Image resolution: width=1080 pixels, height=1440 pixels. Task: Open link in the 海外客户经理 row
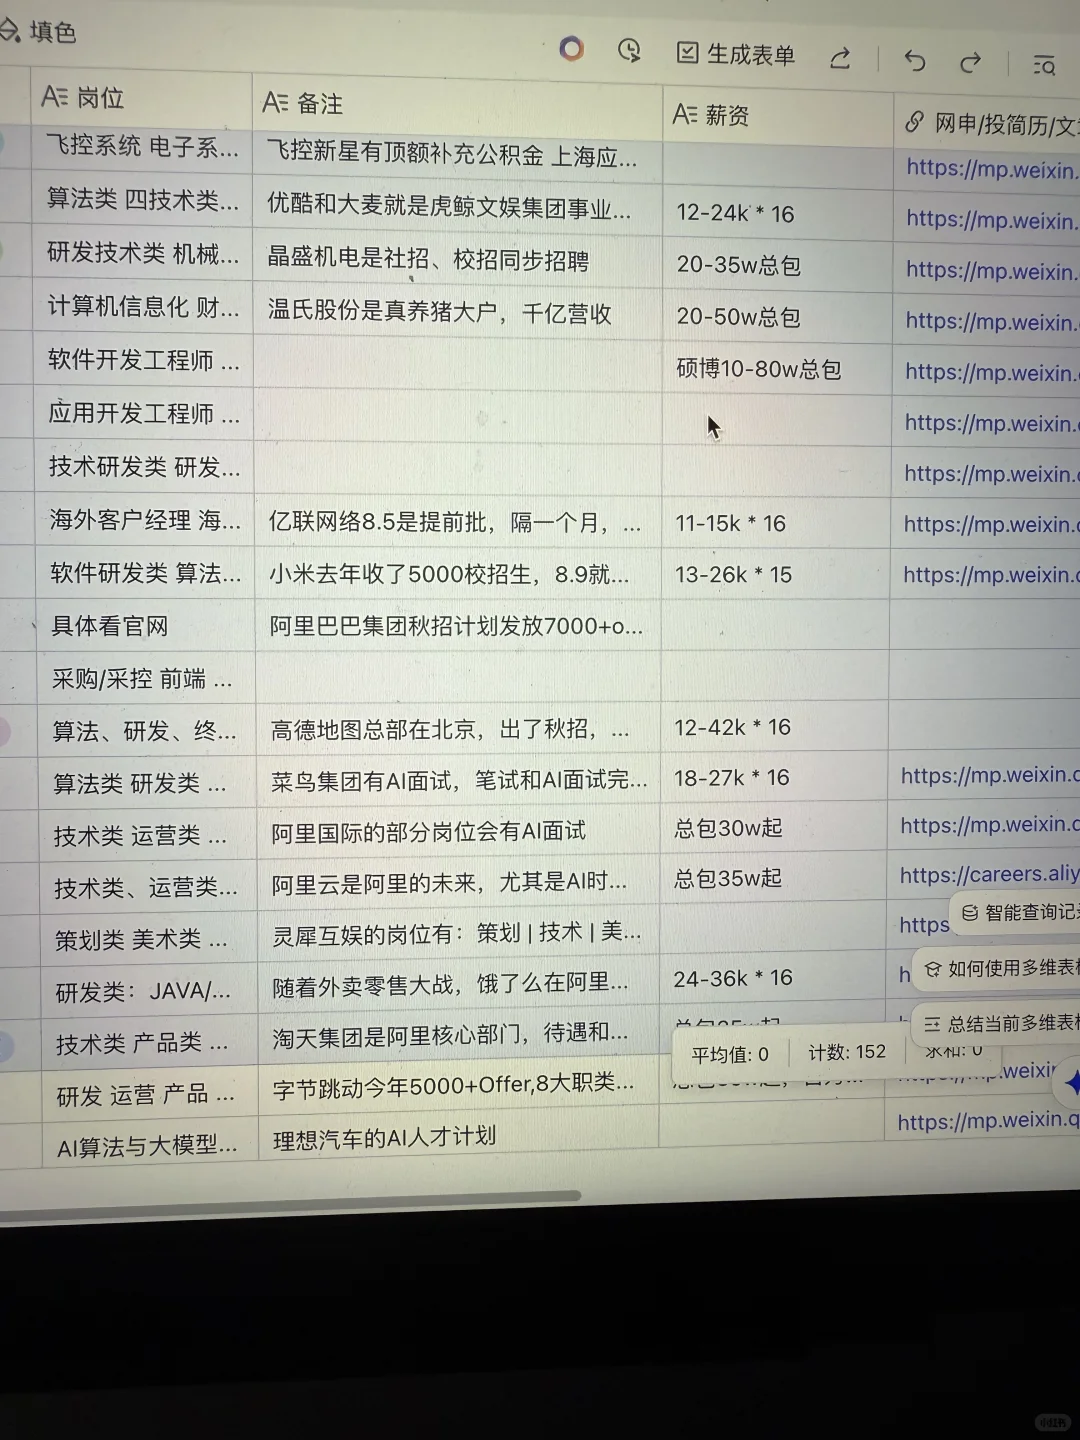tap(991, 524)
